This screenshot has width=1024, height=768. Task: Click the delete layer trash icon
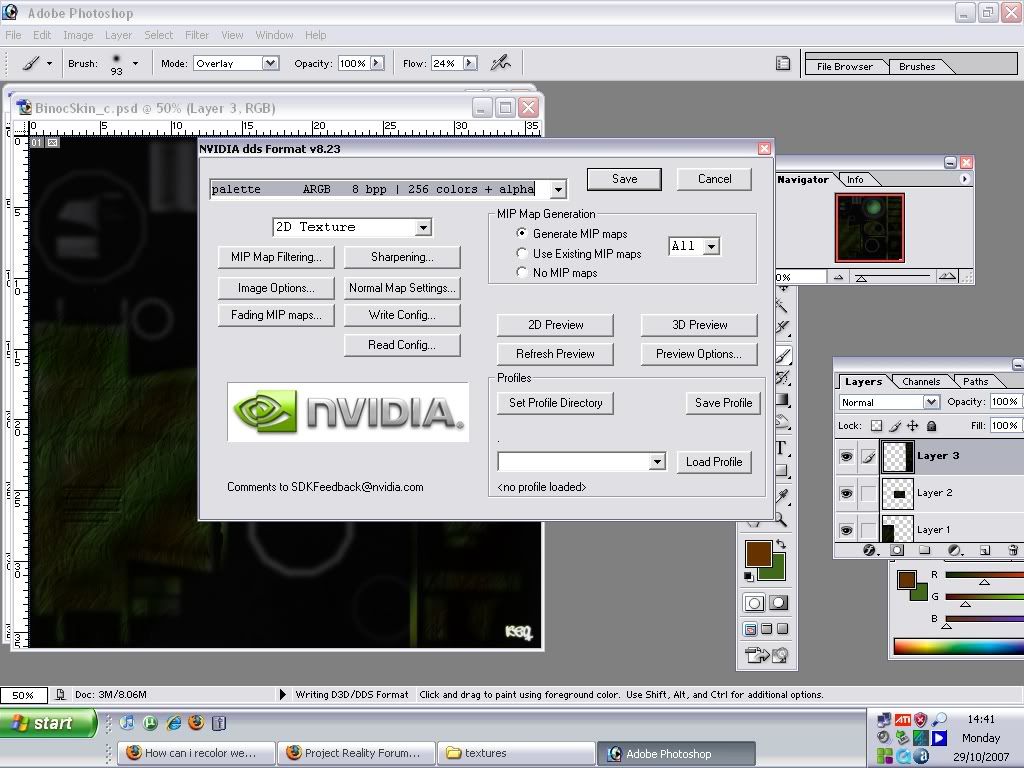pyautogui.click(x=1013, y=550)
